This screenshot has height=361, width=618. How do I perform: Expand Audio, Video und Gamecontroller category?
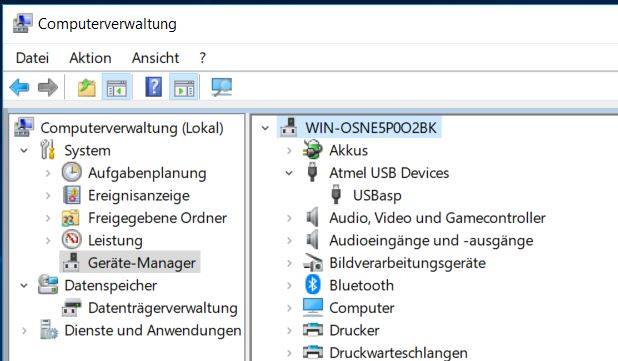click(289, 218)
